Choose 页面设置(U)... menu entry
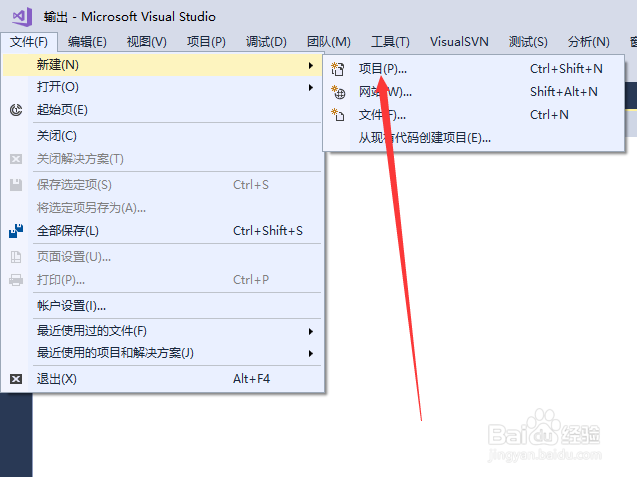The height and width of the screenshot is (477, 637). click(163, 257)
